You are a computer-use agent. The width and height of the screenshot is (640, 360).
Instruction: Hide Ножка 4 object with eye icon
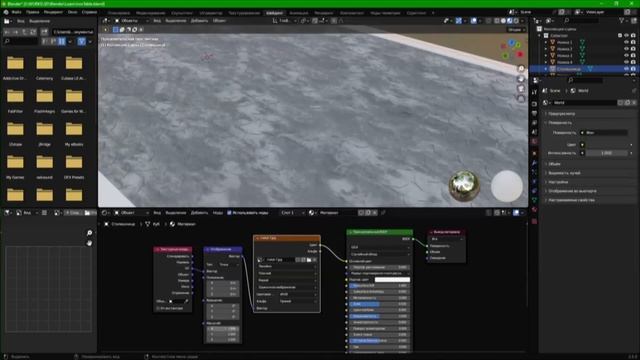627,62
